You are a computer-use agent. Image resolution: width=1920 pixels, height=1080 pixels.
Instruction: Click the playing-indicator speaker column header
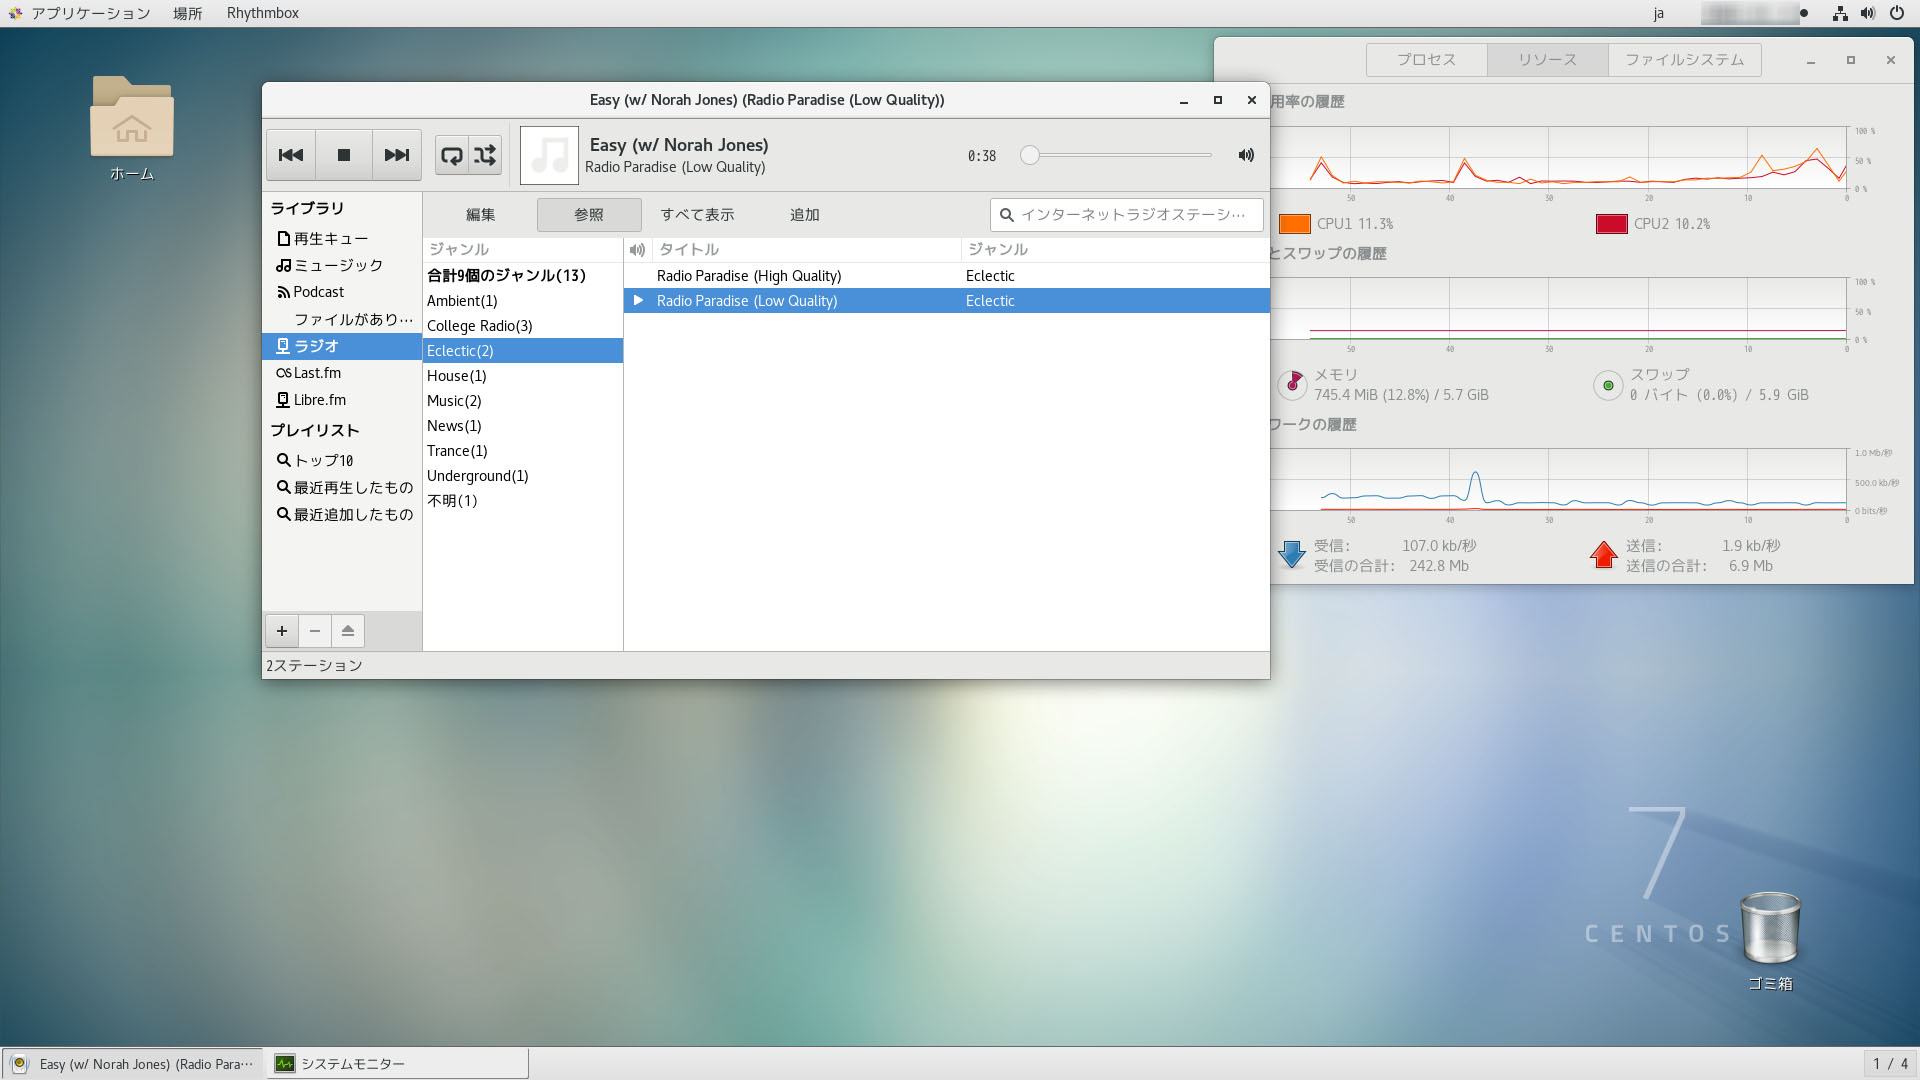[638, 250]
